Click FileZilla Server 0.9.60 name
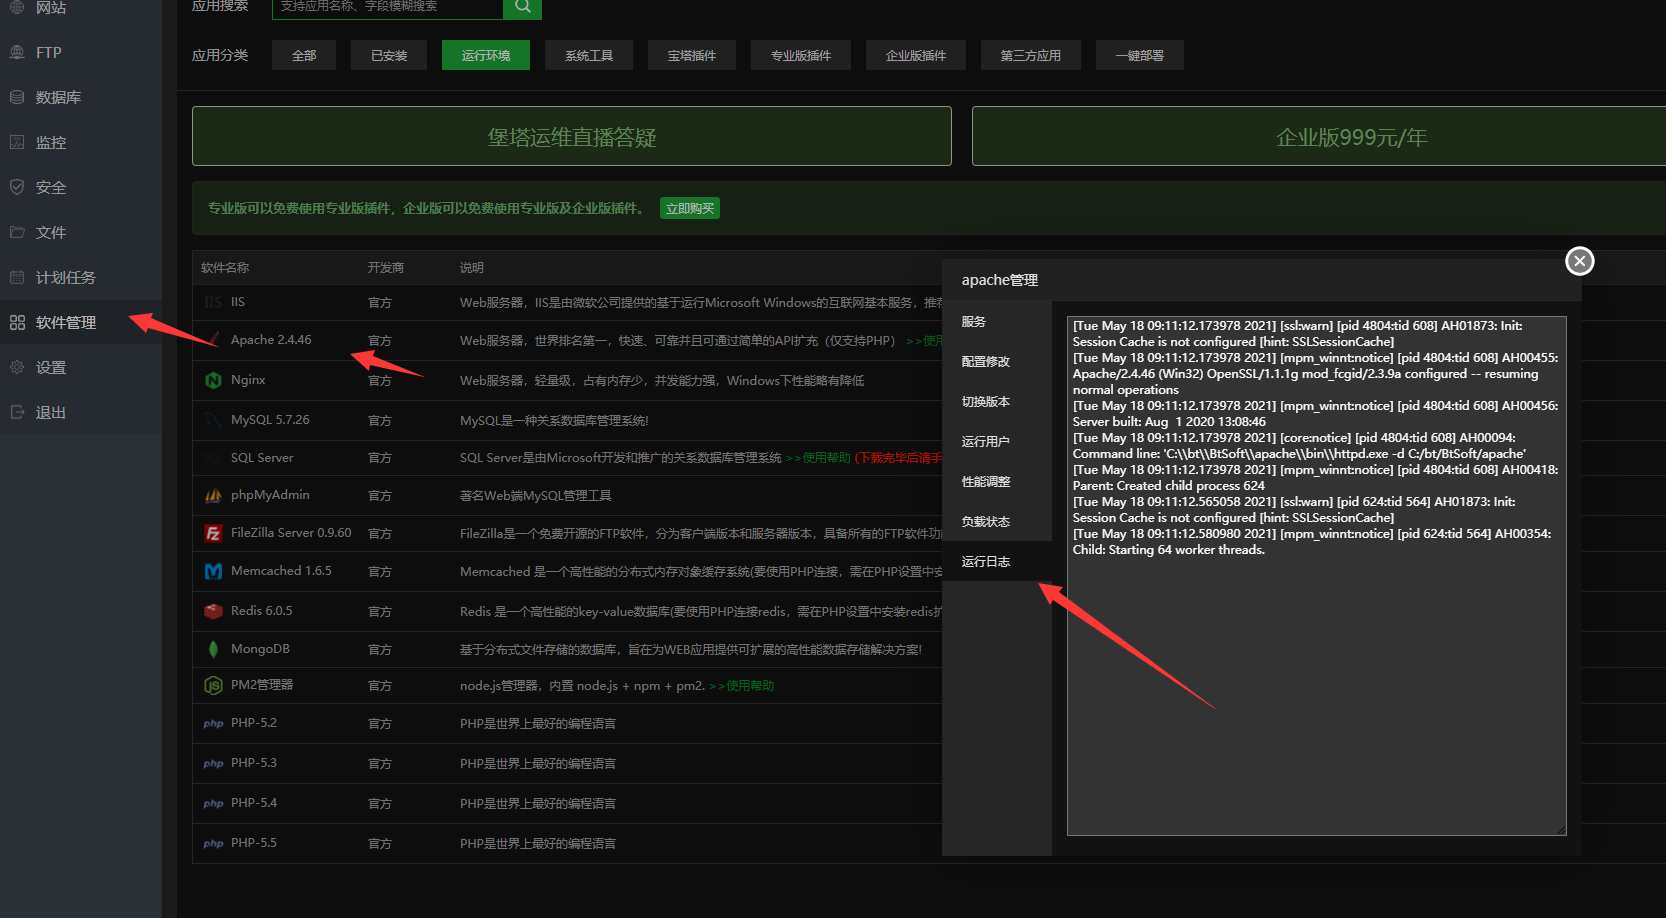The image size is (1666, 918). [x=291, y=533]
